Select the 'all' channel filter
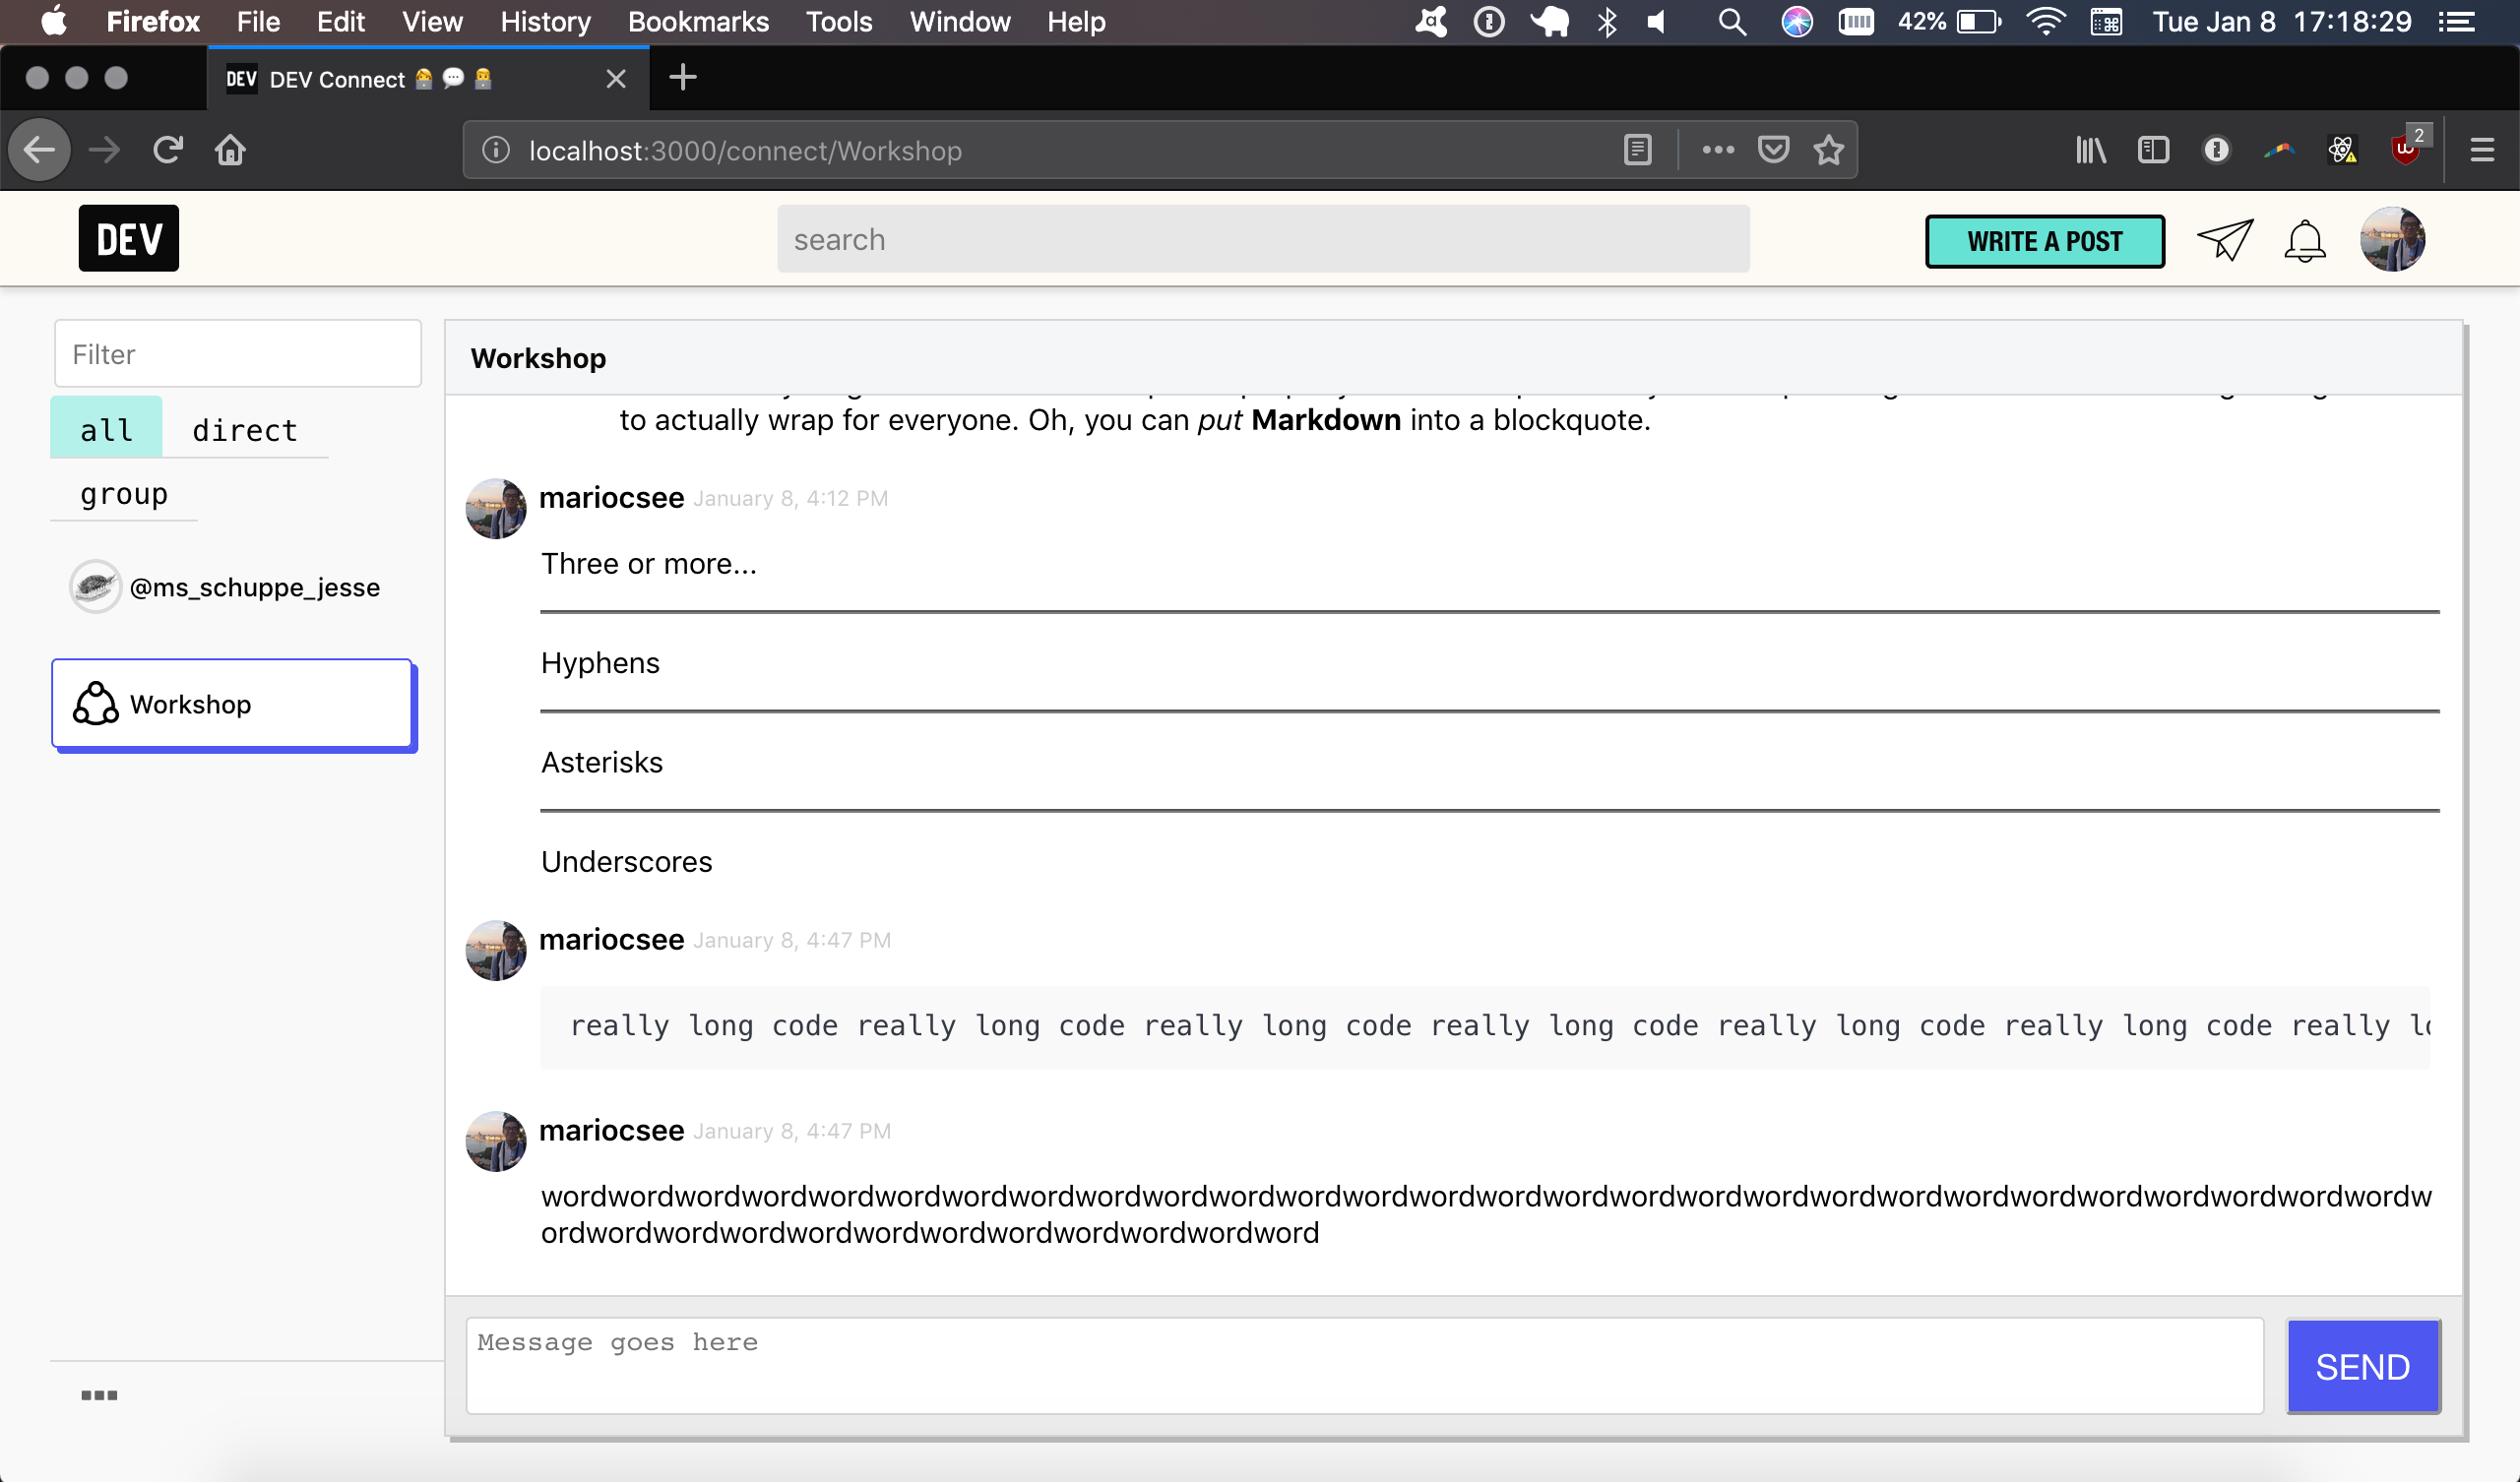Screen dimensions: 2520x1482 pos(106,429)
